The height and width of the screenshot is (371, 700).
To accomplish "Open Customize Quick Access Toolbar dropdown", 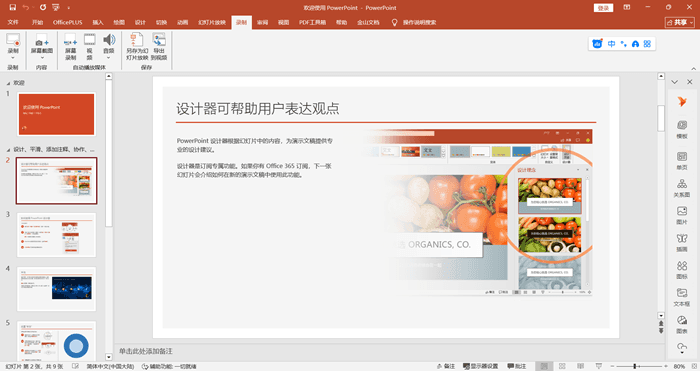I will point(68,8).
